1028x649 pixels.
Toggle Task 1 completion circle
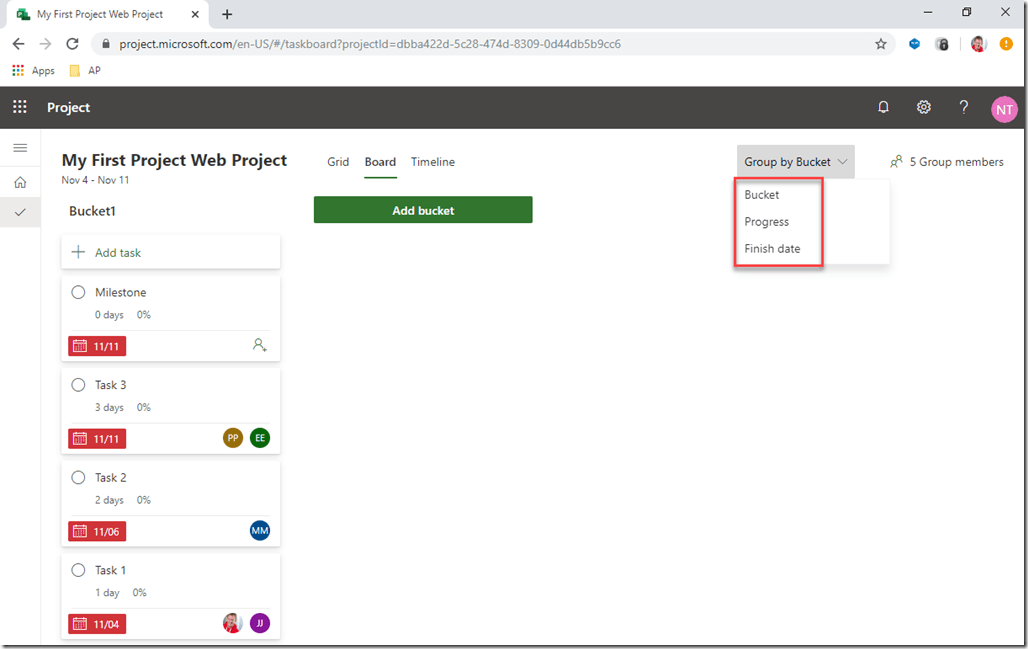point(78,570)
